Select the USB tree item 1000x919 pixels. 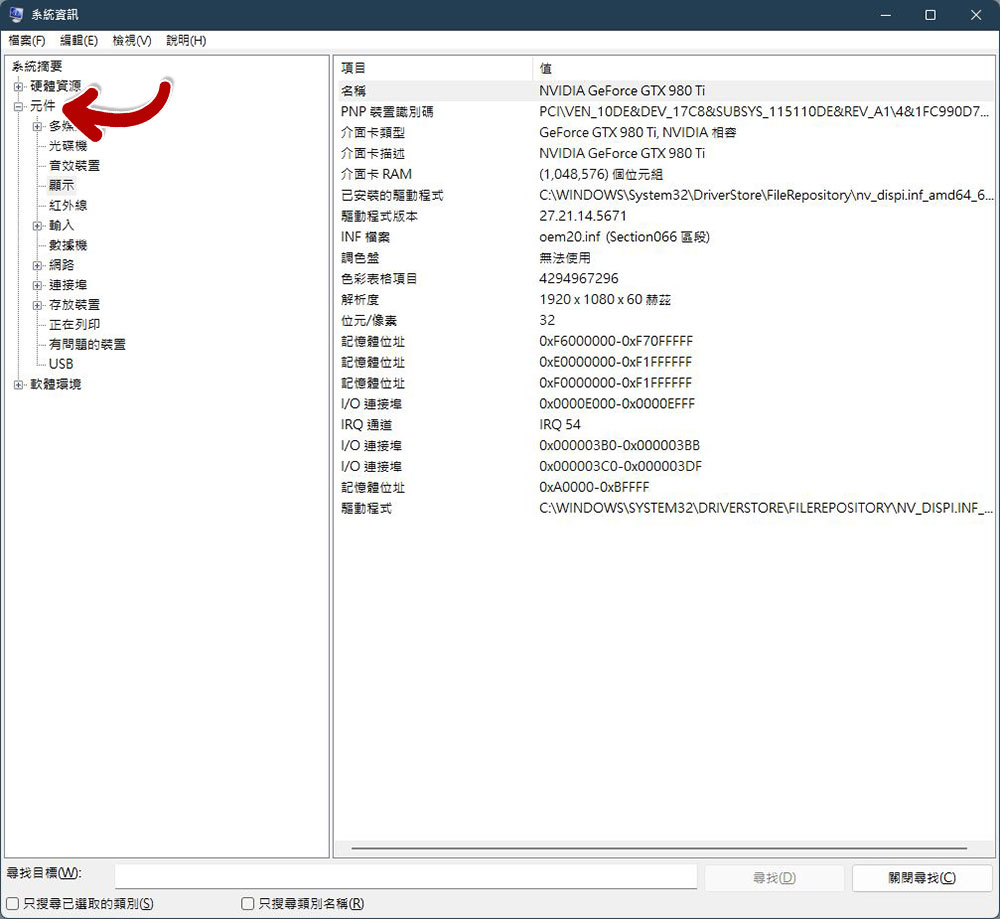point(61,364)
